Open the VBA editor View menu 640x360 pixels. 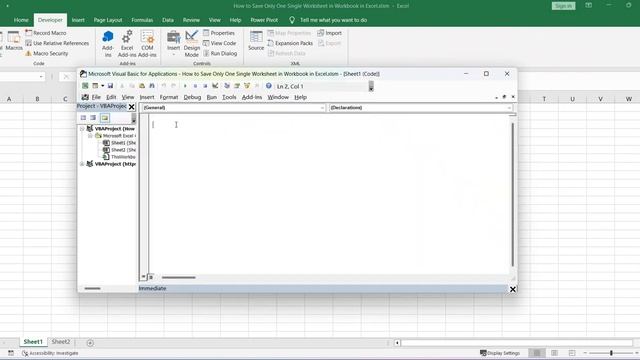pyautogui.click(x=128, y=97)
